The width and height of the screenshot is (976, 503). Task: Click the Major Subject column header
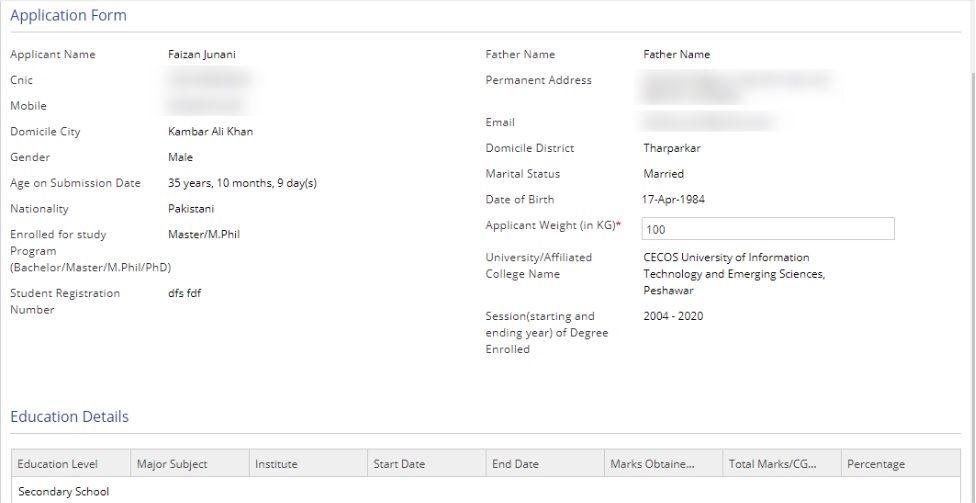click(x=172, y=464)
